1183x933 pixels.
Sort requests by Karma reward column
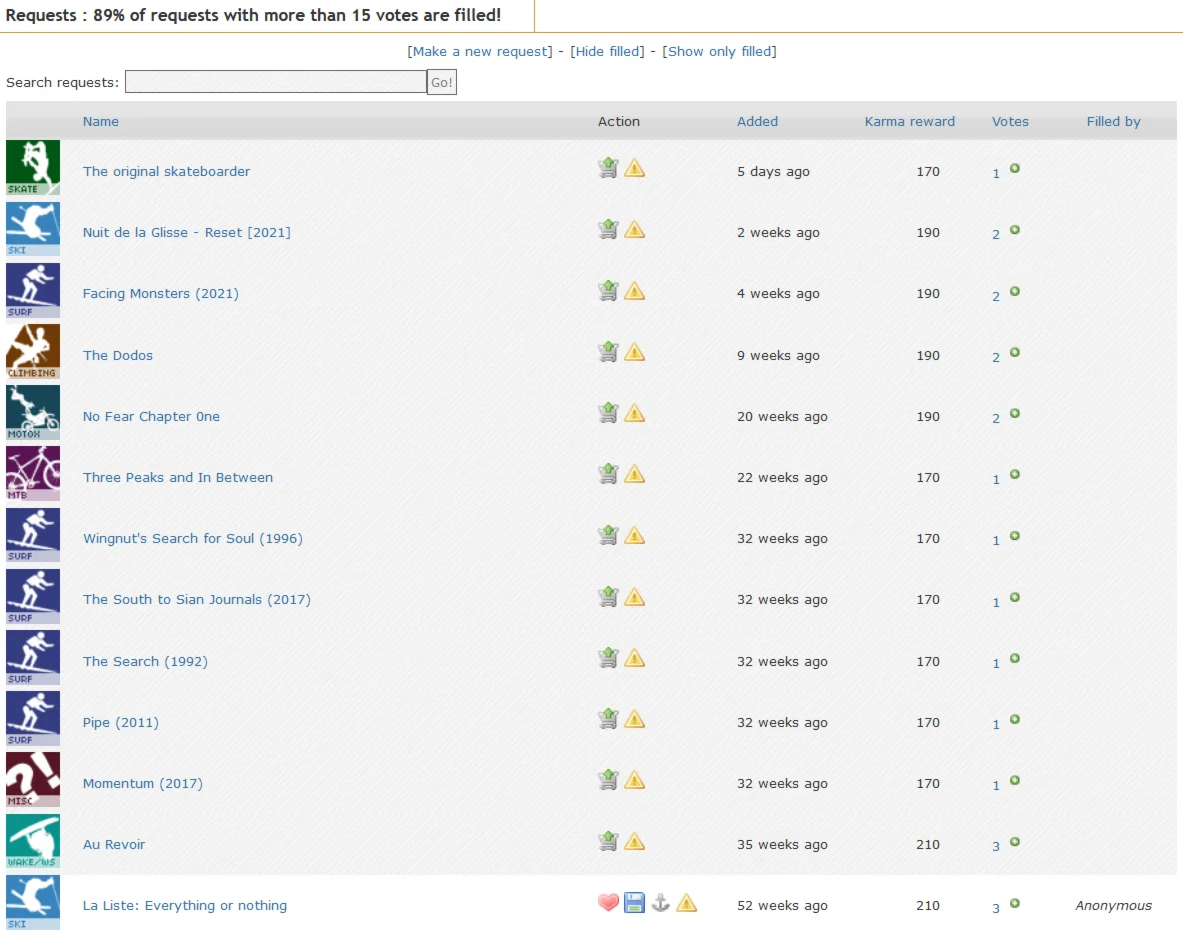(x=909, y=121)
